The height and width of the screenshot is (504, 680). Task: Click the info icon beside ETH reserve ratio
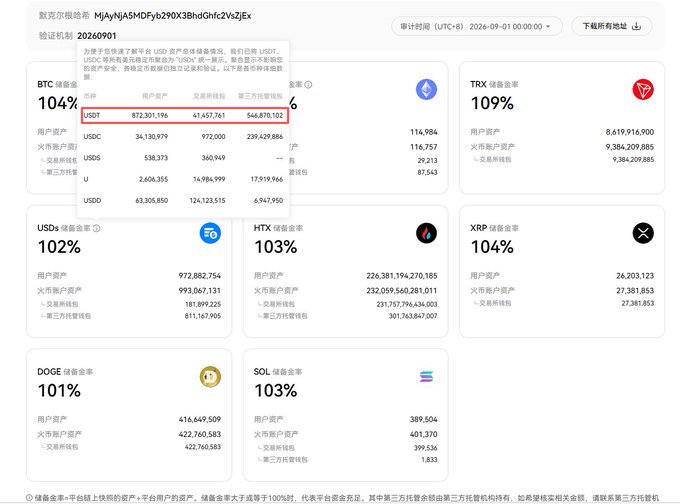tap(308, 85)
